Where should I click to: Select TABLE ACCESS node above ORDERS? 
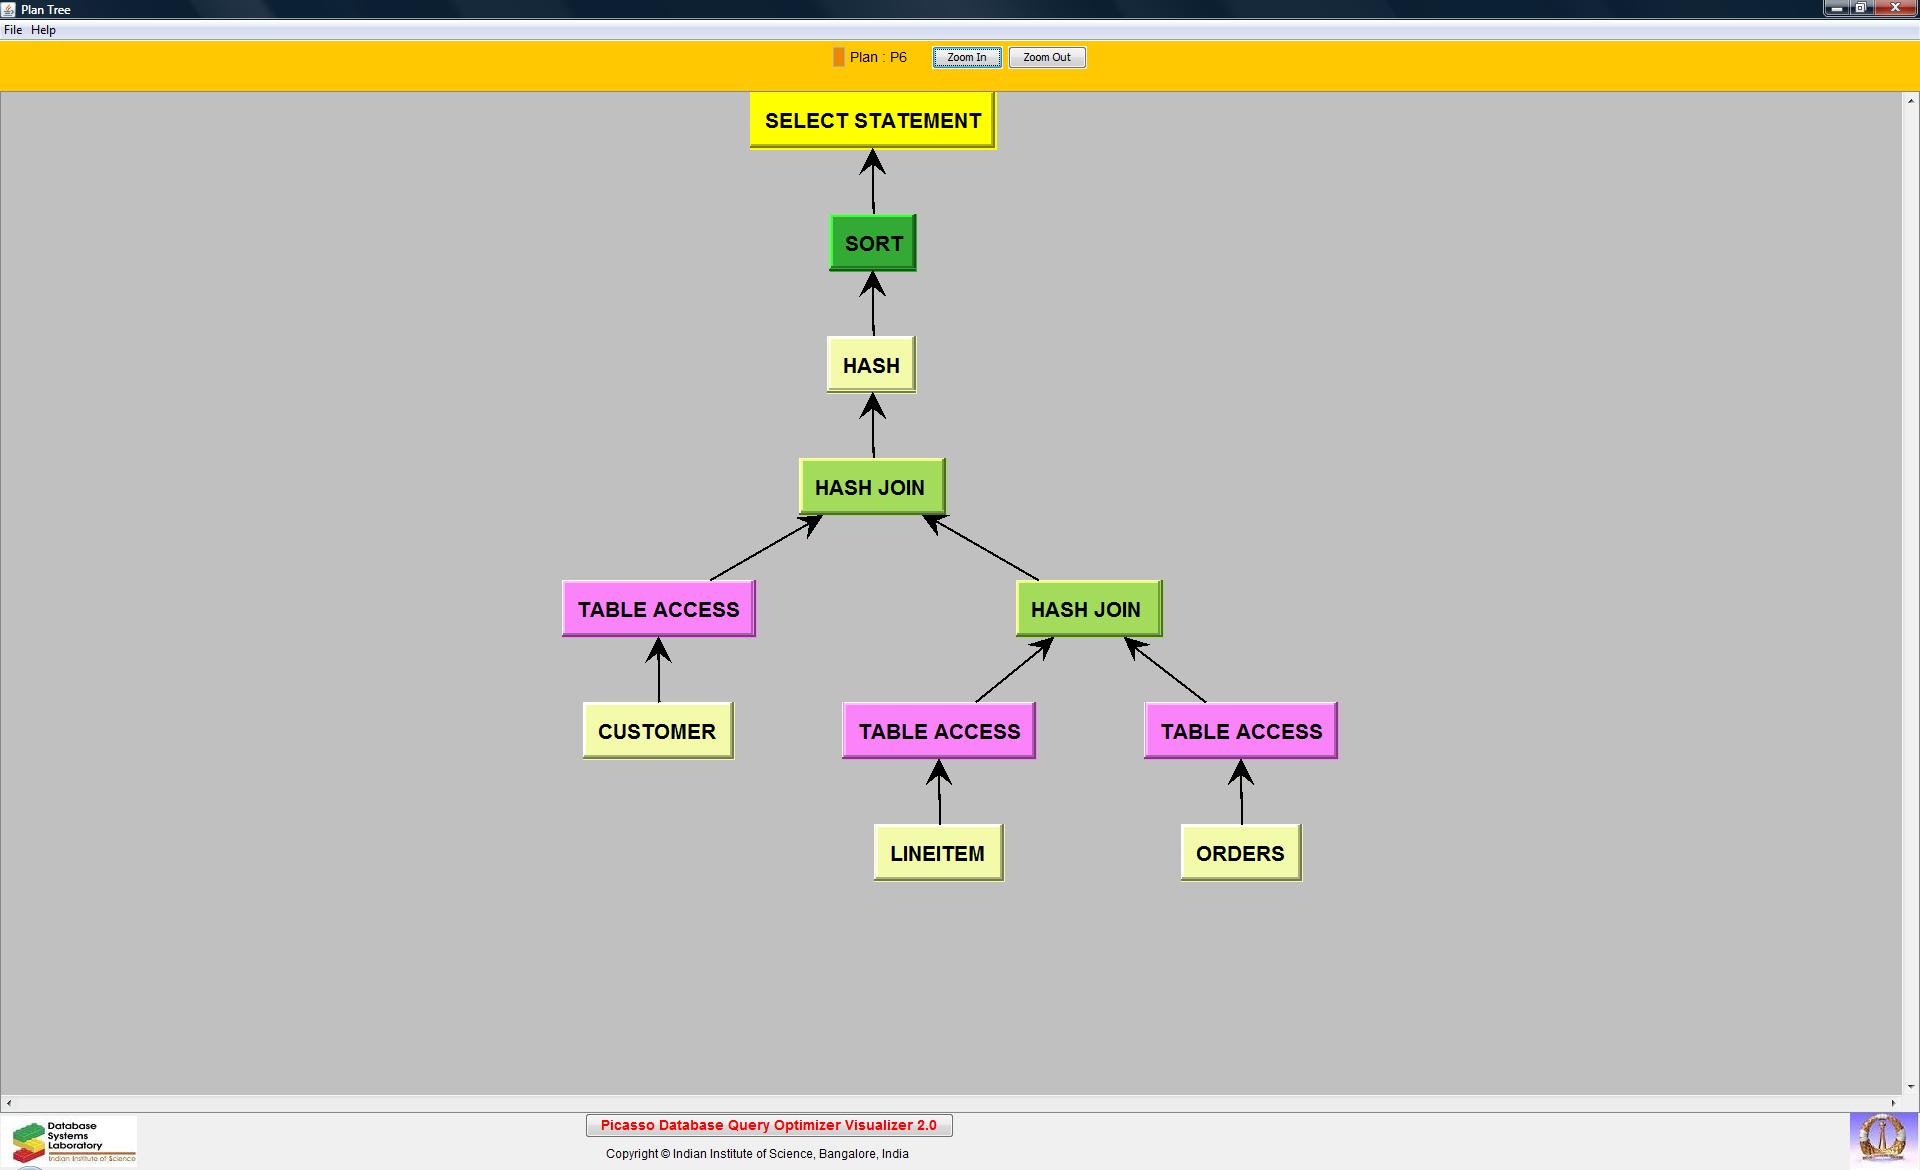pyautogui.click(x=1240, y=731)
